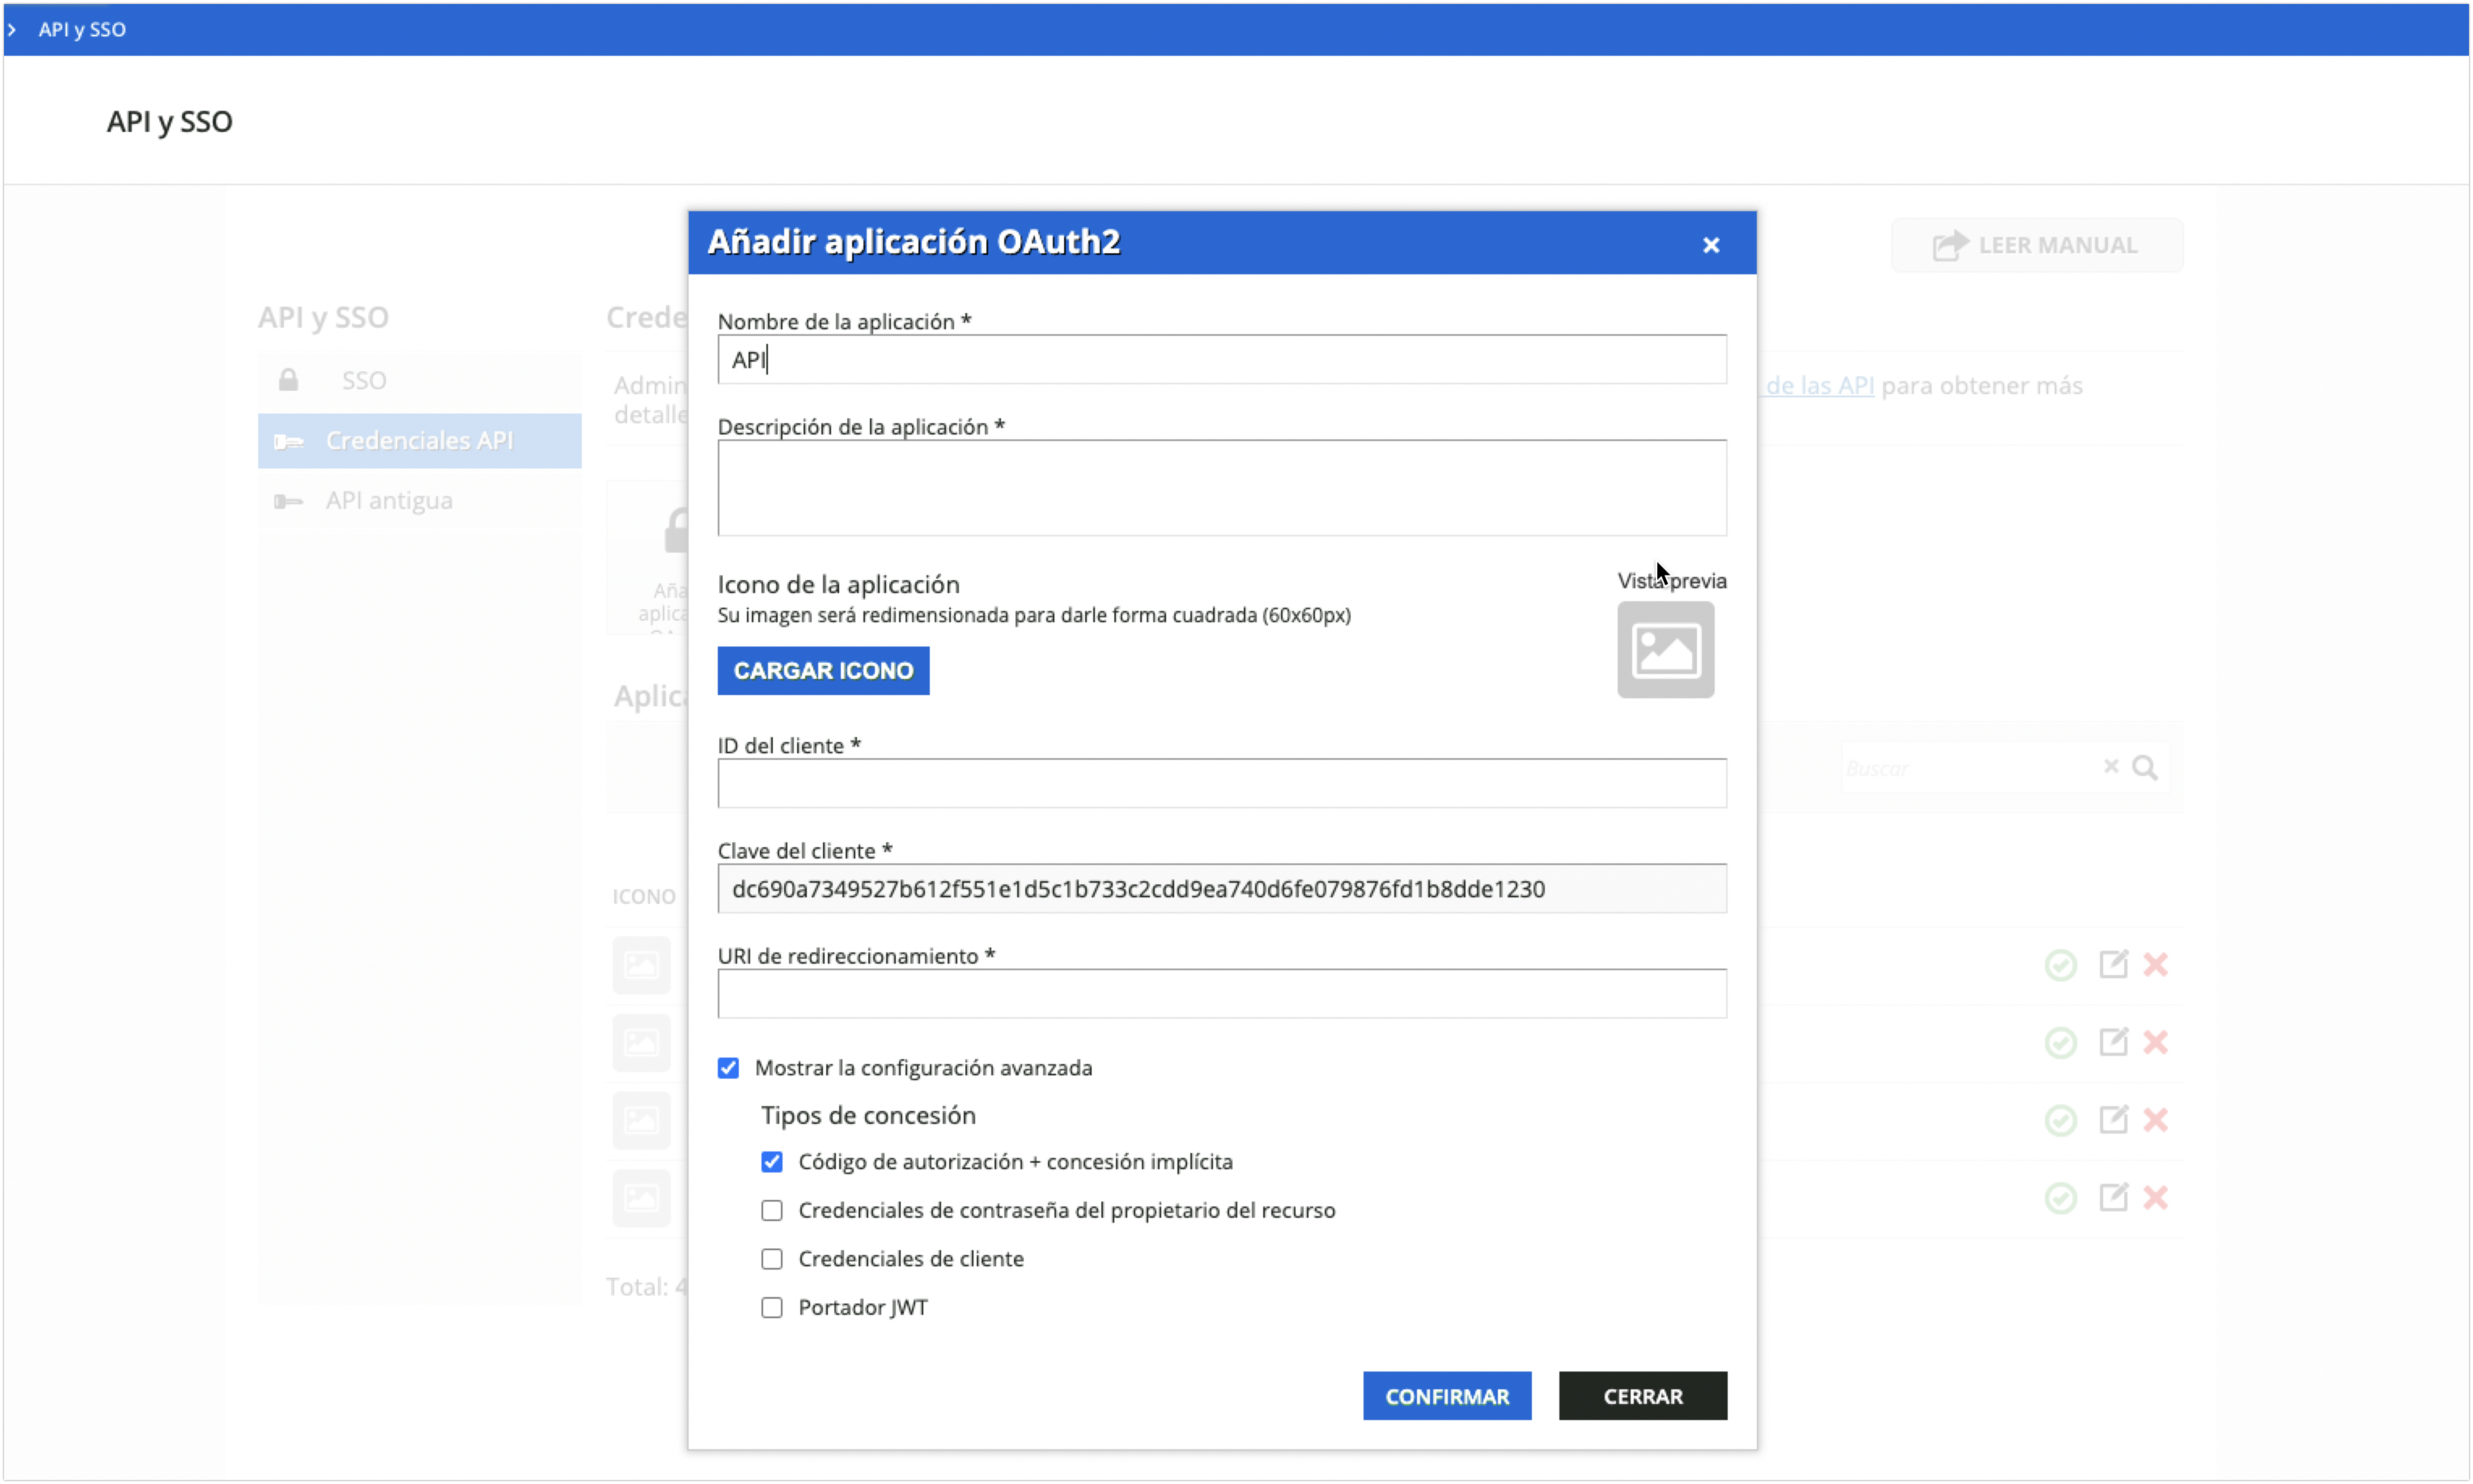Viewport: 2473px width, 1484px height.
Task: Expand the breadcrumb chevron in top bar
Action: [12, 30]
